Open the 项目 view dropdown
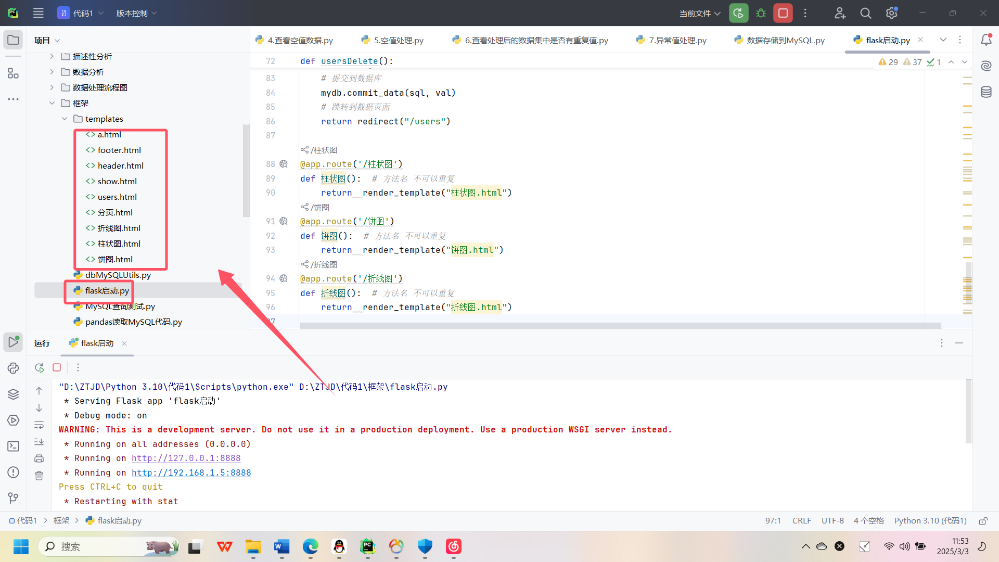 (x=47, y=40)
